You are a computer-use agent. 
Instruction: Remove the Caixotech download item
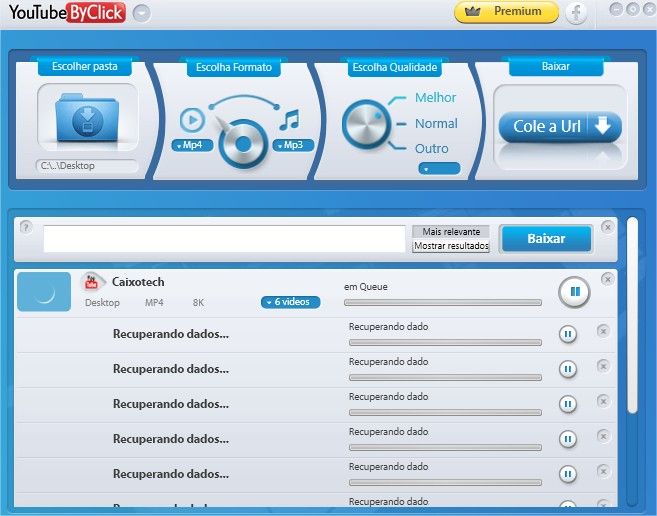(x=607, y=279)
